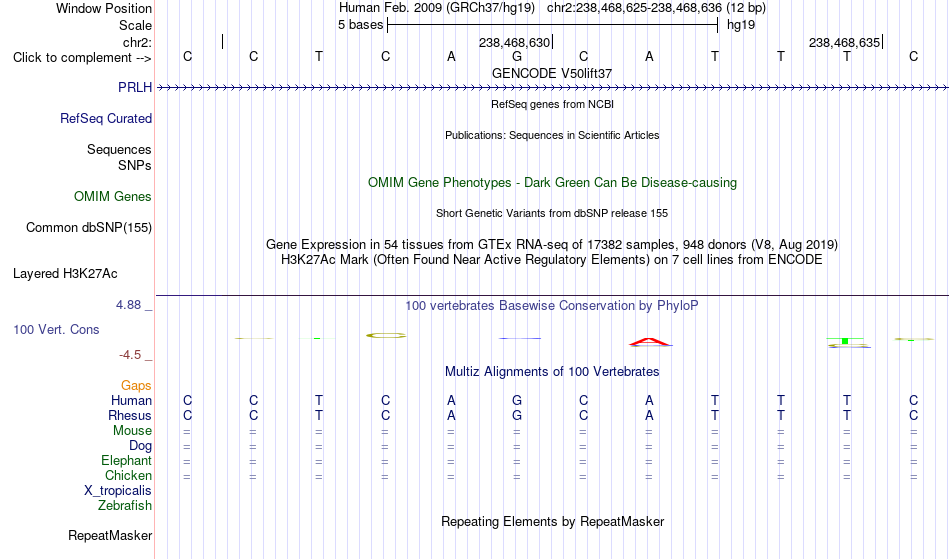Viewport: 950px width, 559px height.
Task: Select the 'chr2:238,468,625-238,468,636 (12 bp)' position text
Action: [656, 8]
